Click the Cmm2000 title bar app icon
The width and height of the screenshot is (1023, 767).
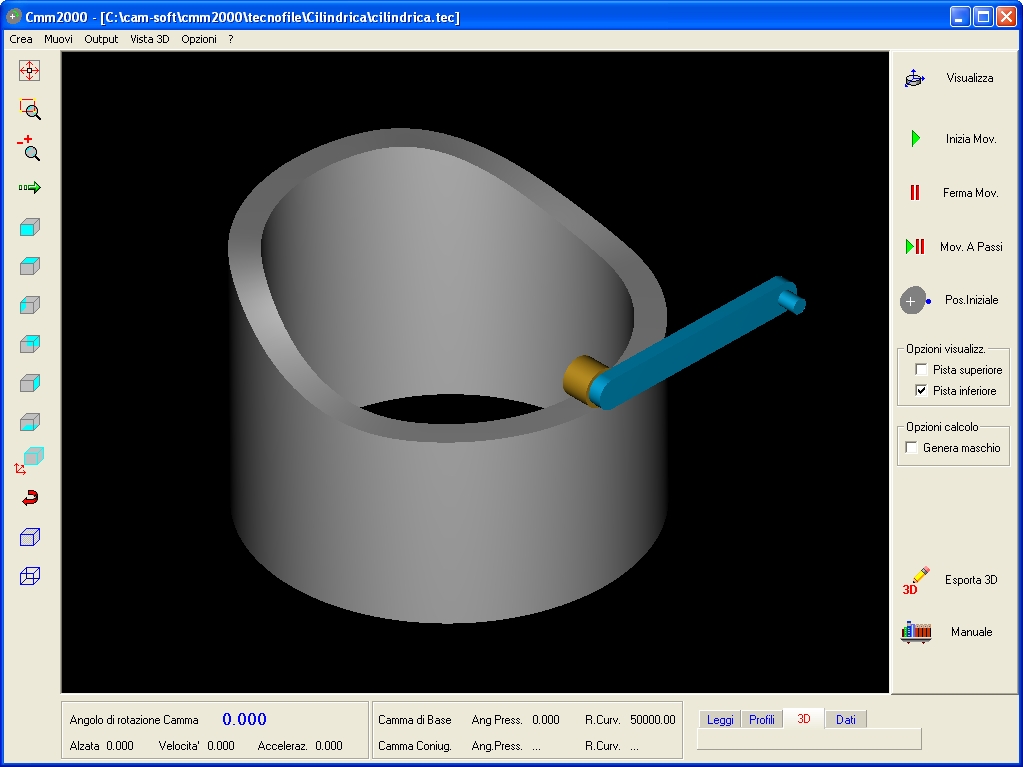point(13,16)
